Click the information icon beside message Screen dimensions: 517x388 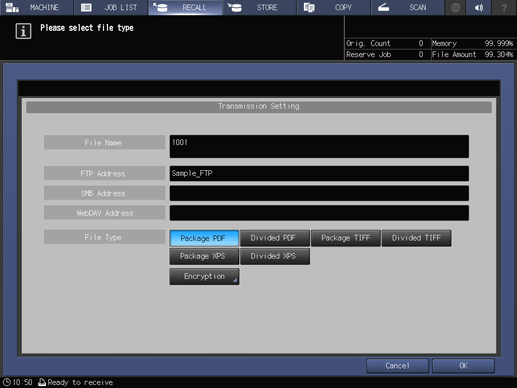23,31
